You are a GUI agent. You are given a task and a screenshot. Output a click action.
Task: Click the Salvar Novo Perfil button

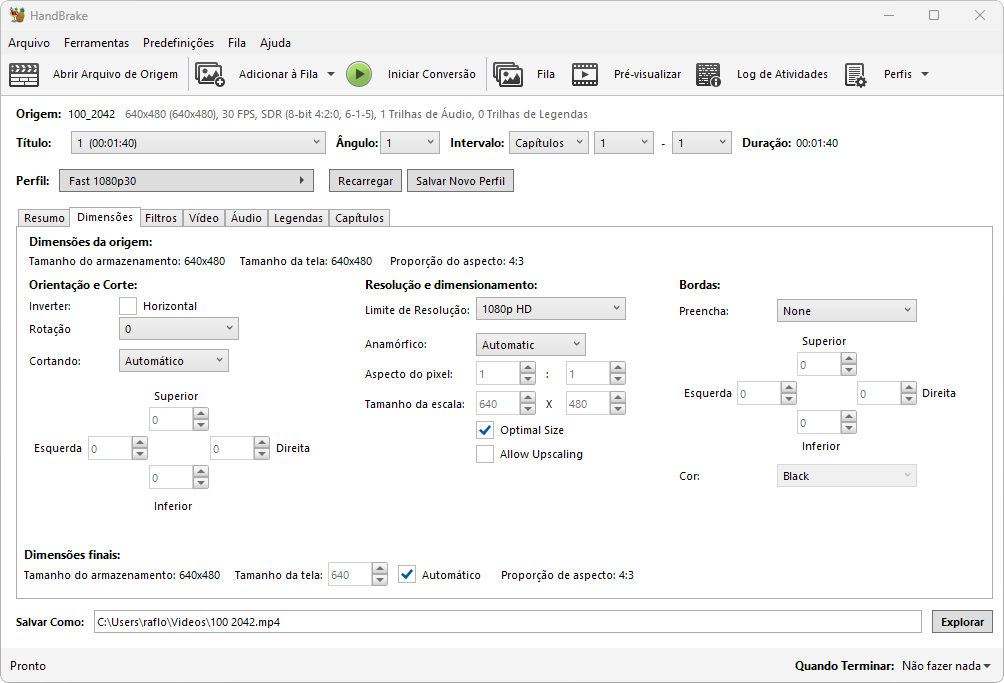460,181
